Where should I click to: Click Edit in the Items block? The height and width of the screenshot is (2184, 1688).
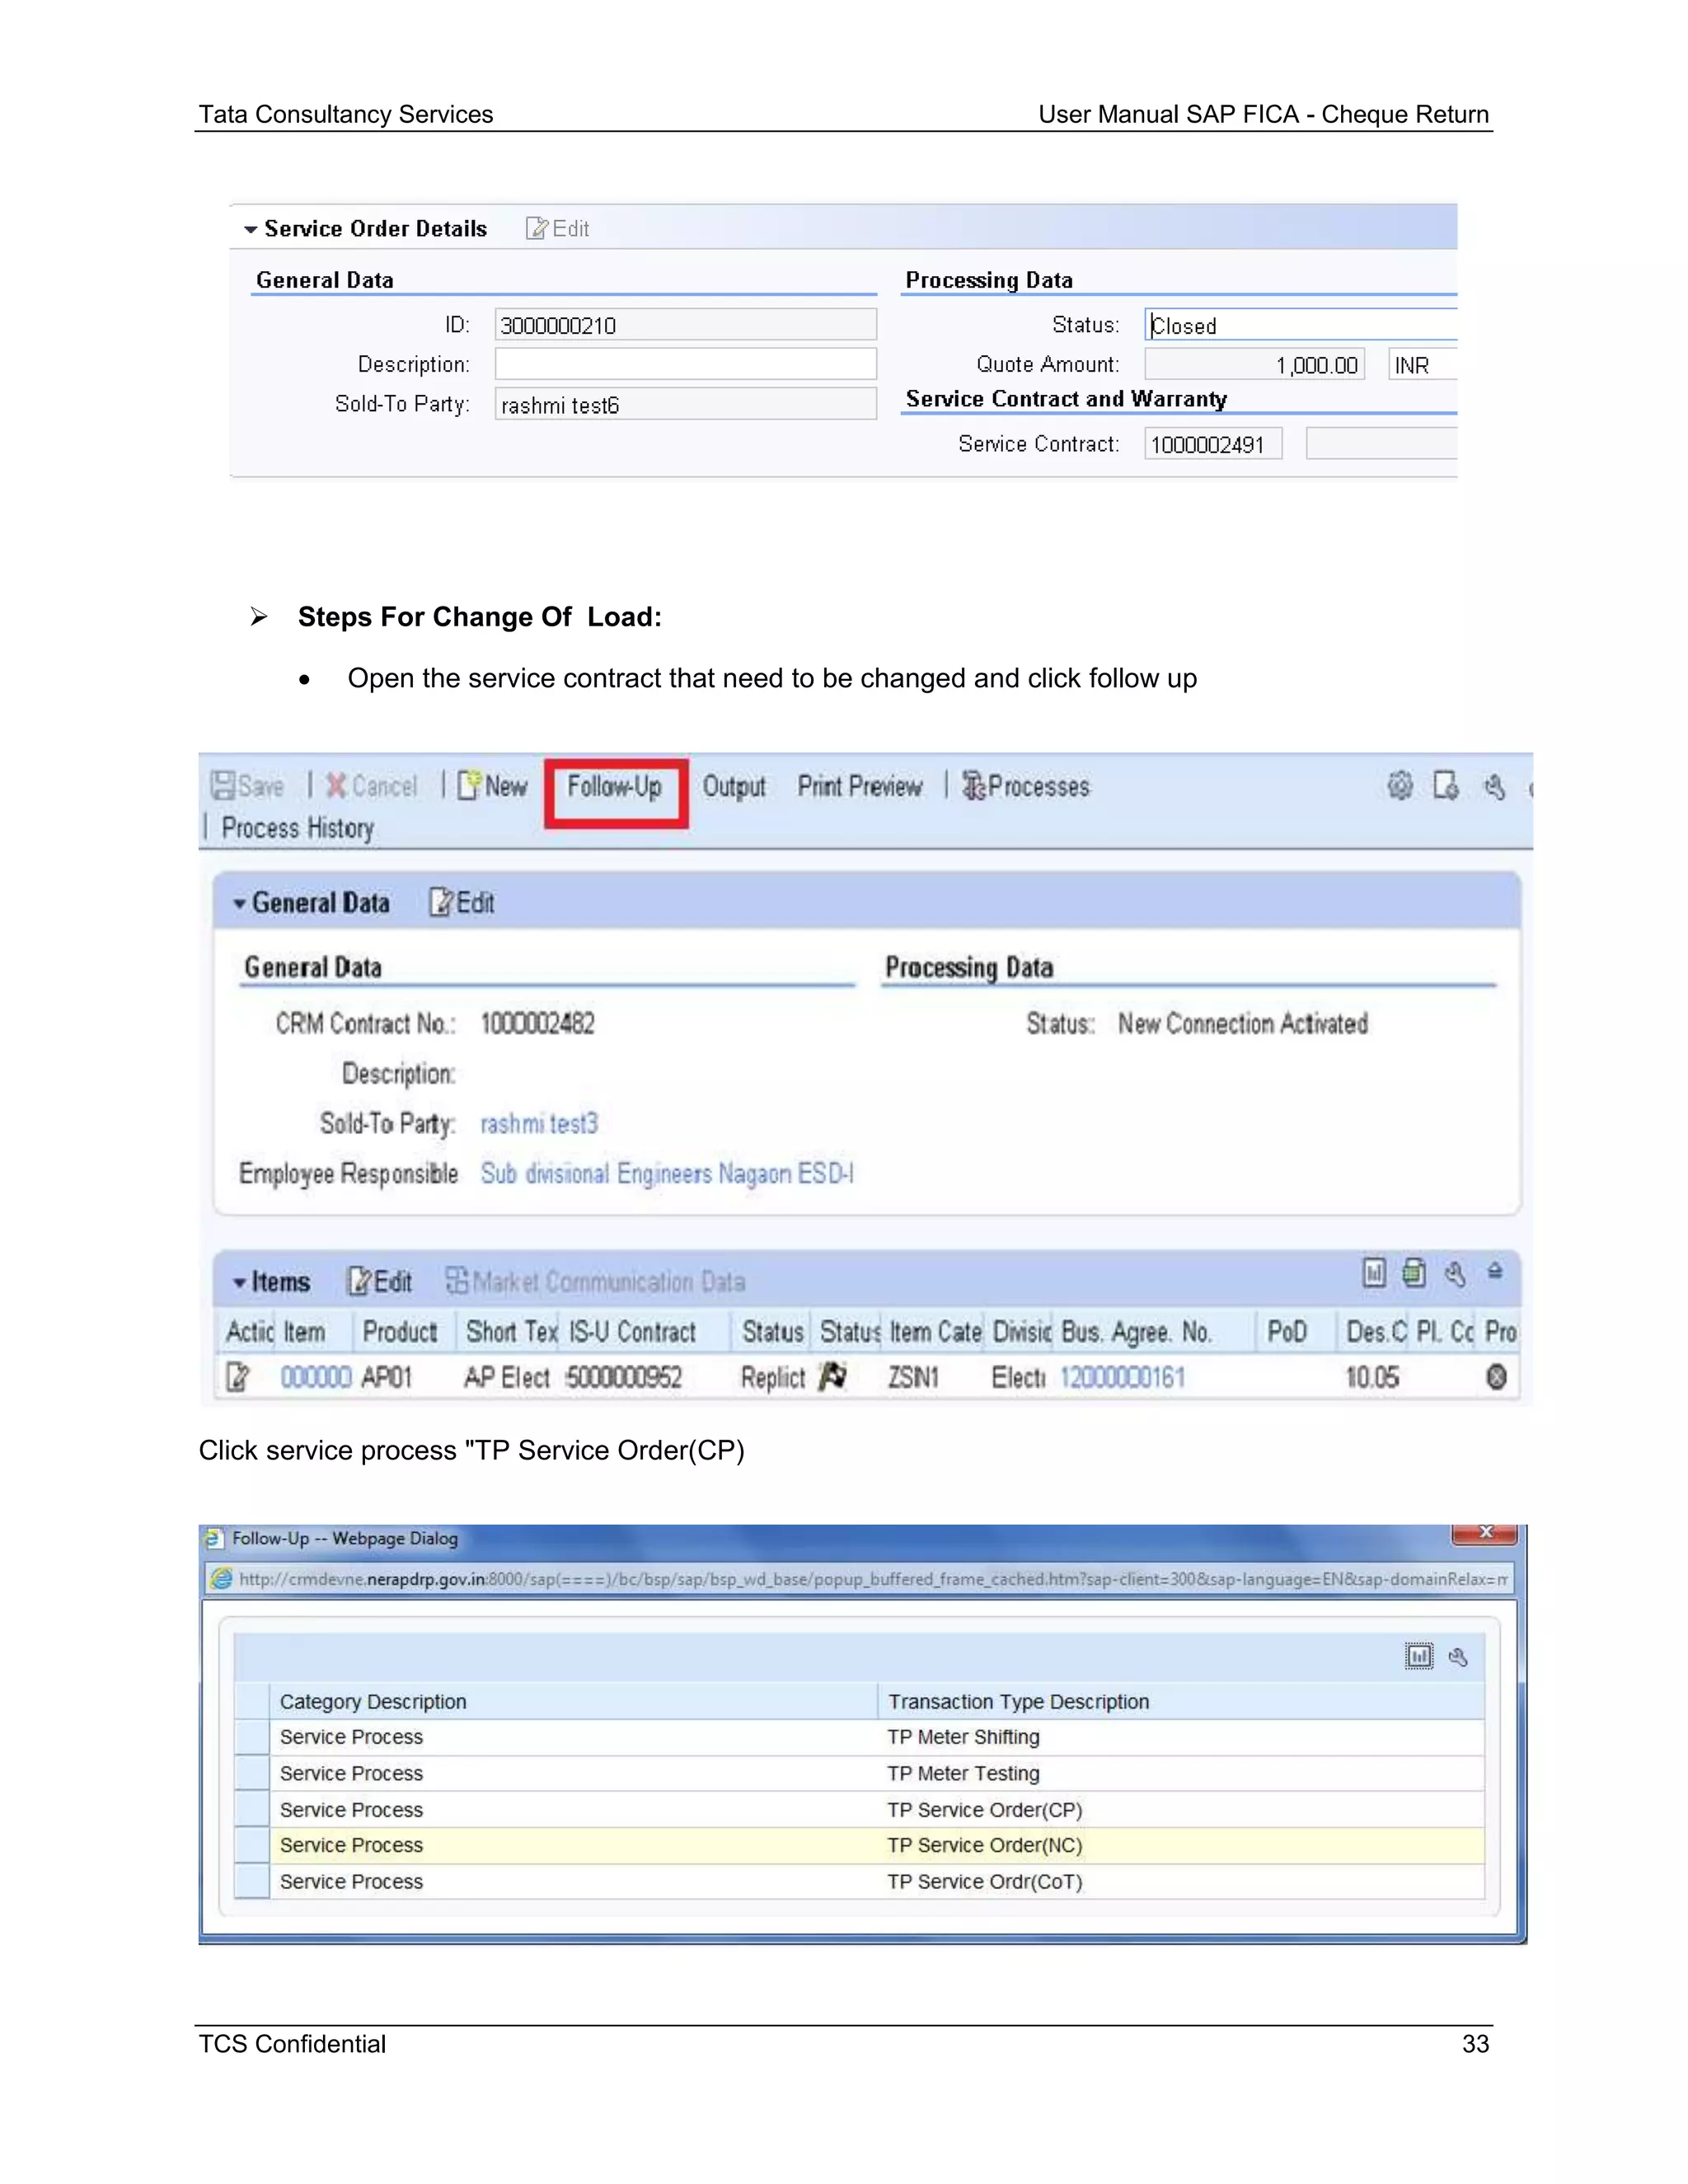(x=380, y=1282)
